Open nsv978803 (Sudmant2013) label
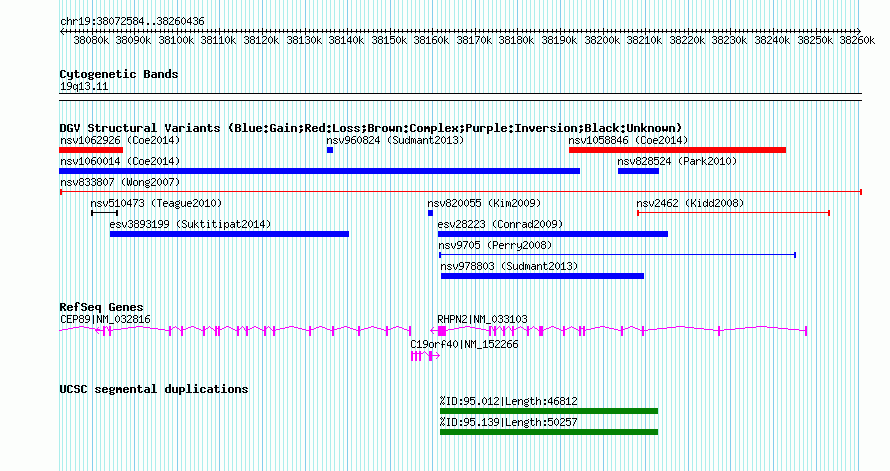The height and width of the screenshot is (471, 890). point(509,266)
